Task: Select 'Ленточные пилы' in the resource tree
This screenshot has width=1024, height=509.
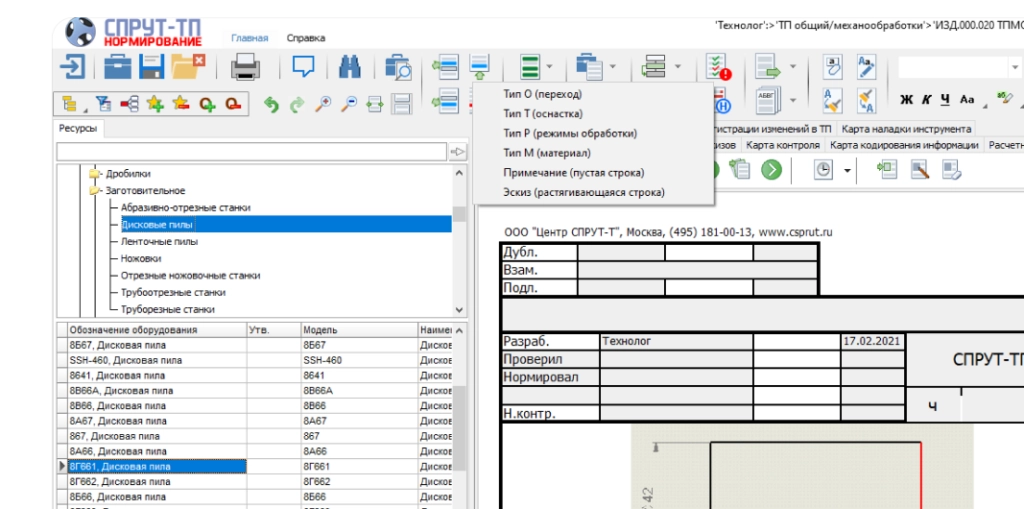Action: (x=159, y=241)
